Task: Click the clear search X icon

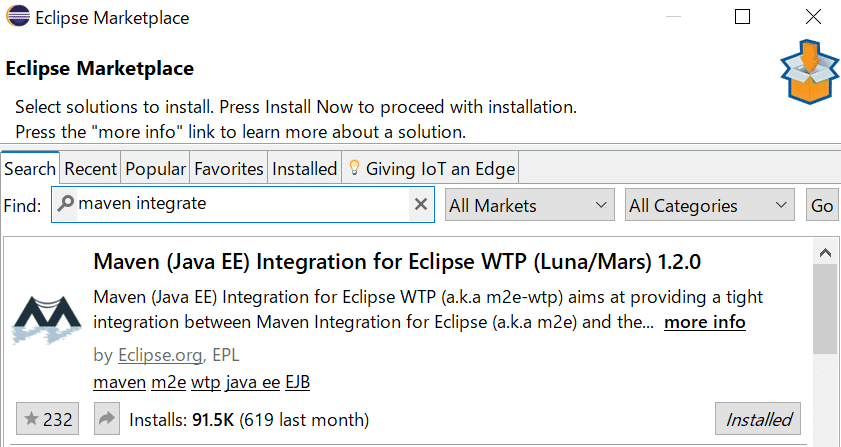Action: (421, 205)
